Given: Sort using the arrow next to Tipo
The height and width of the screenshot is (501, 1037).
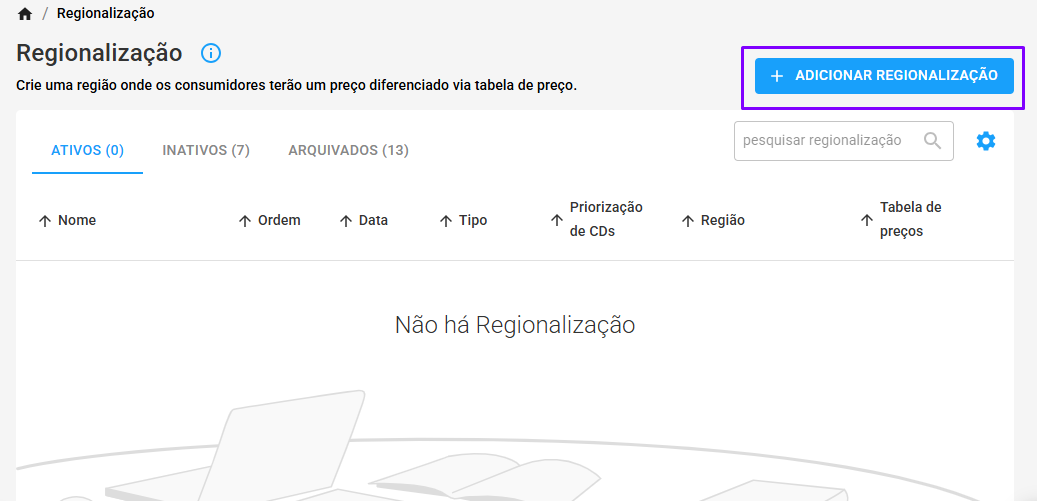Looking at the screenshot, I should 446,221.
